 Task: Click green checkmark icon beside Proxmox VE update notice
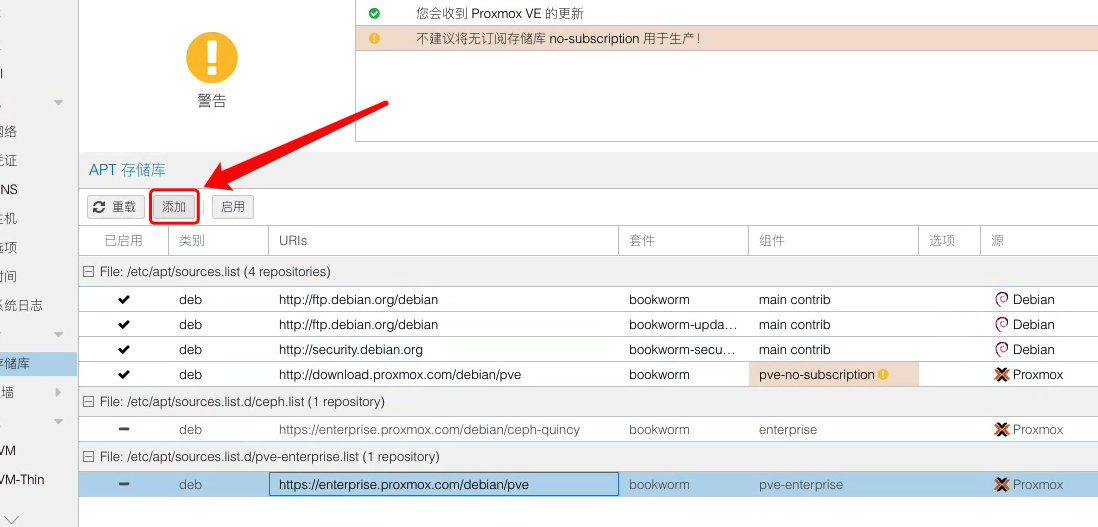374,13
